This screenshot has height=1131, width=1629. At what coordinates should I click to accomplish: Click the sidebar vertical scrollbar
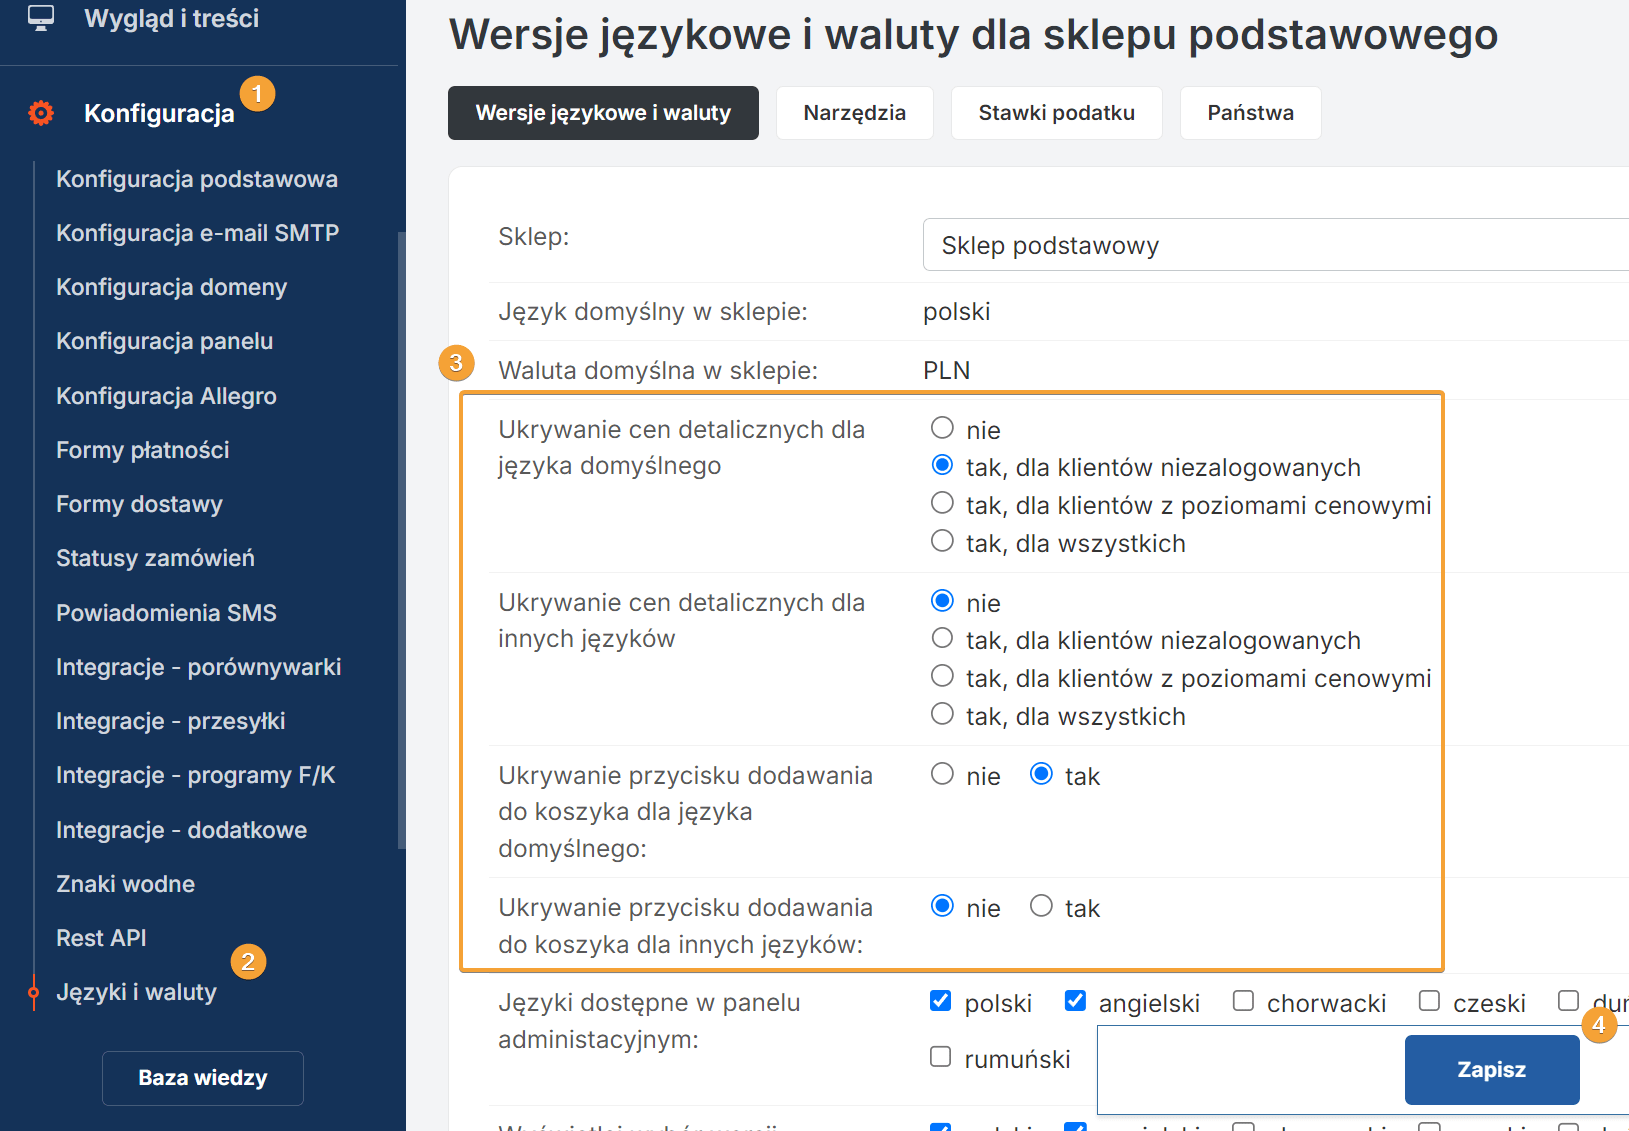tap(401, 540)
